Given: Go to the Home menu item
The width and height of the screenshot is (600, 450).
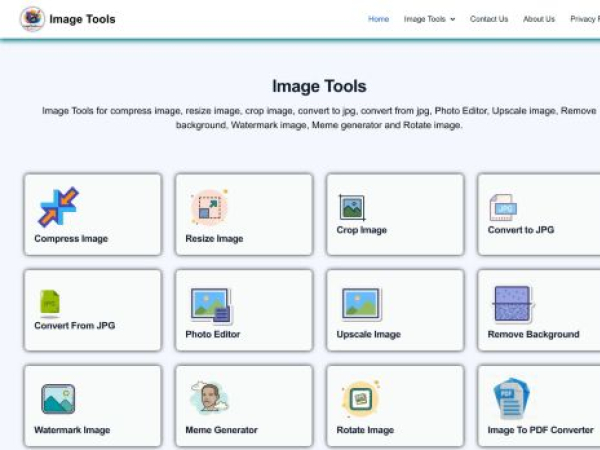Looking at the screenshot, I should (378, 19).
